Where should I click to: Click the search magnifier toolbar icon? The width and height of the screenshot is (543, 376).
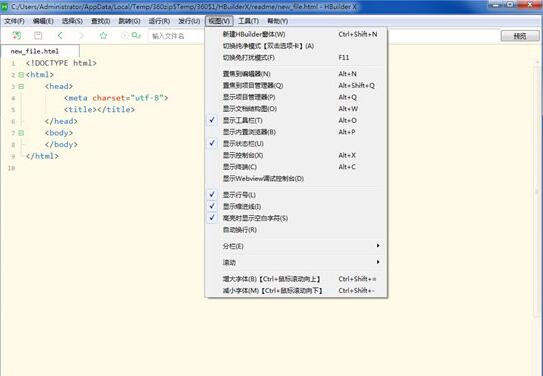point(136,35)
